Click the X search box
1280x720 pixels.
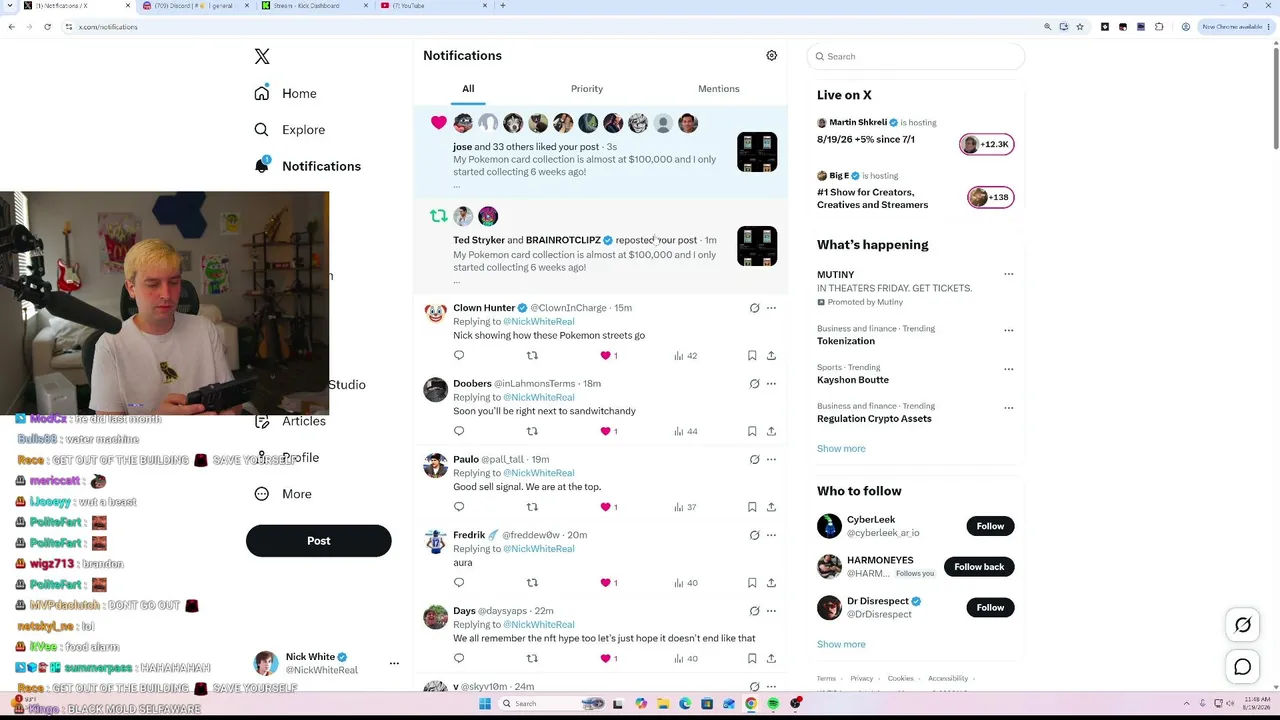click(x=916, y=57)
